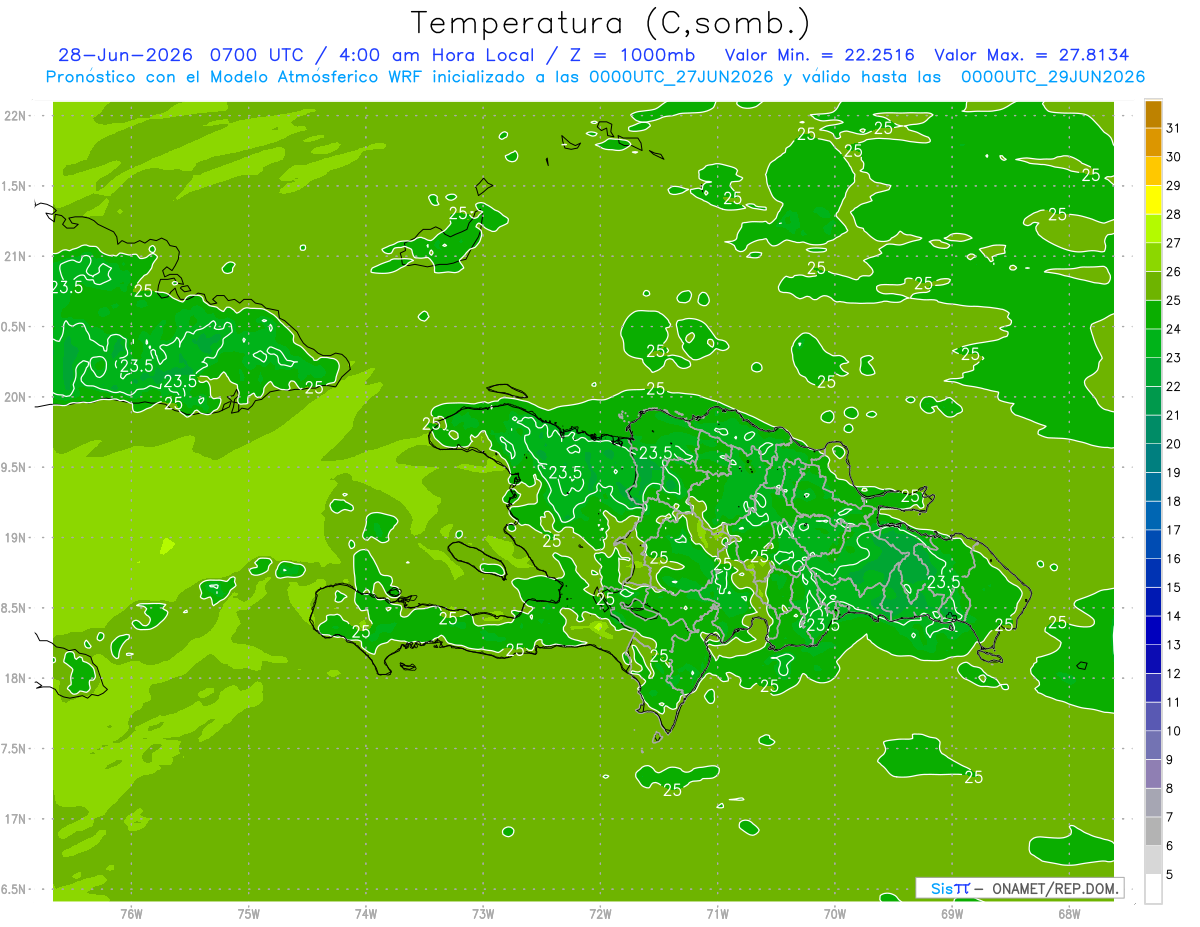Click the "23" label on the color scale
The width and height of the screenshot is (1200, 927).
point(1174,358)
